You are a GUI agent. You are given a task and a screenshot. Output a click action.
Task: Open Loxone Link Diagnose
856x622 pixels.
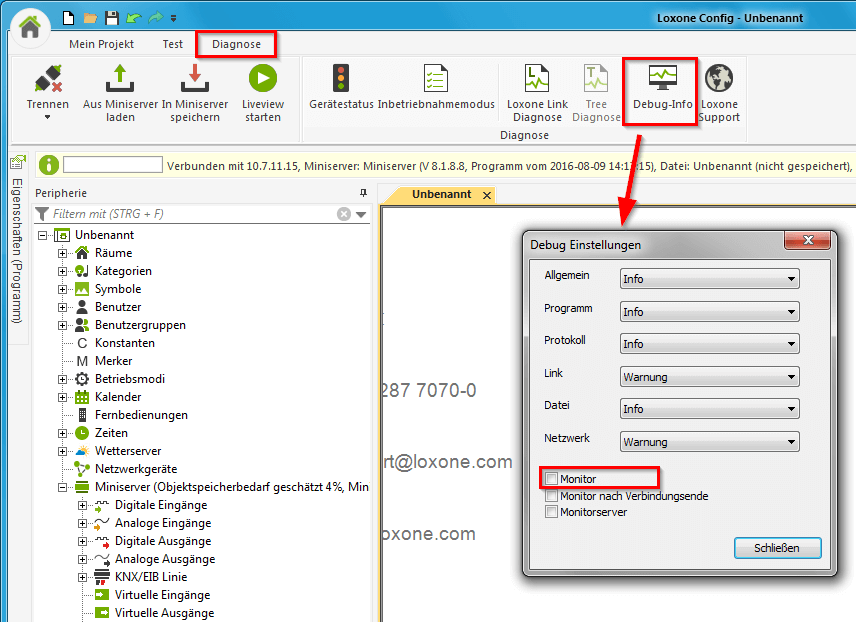pos(536,90)
